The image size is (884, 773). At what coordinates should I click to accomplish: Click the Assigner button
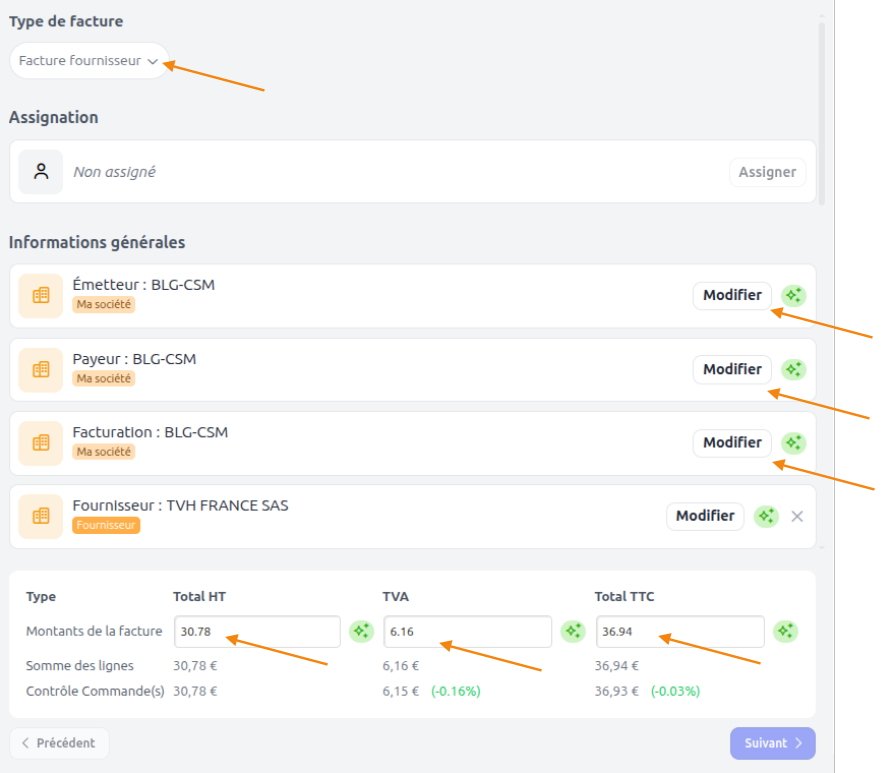[x=767, y=172]
